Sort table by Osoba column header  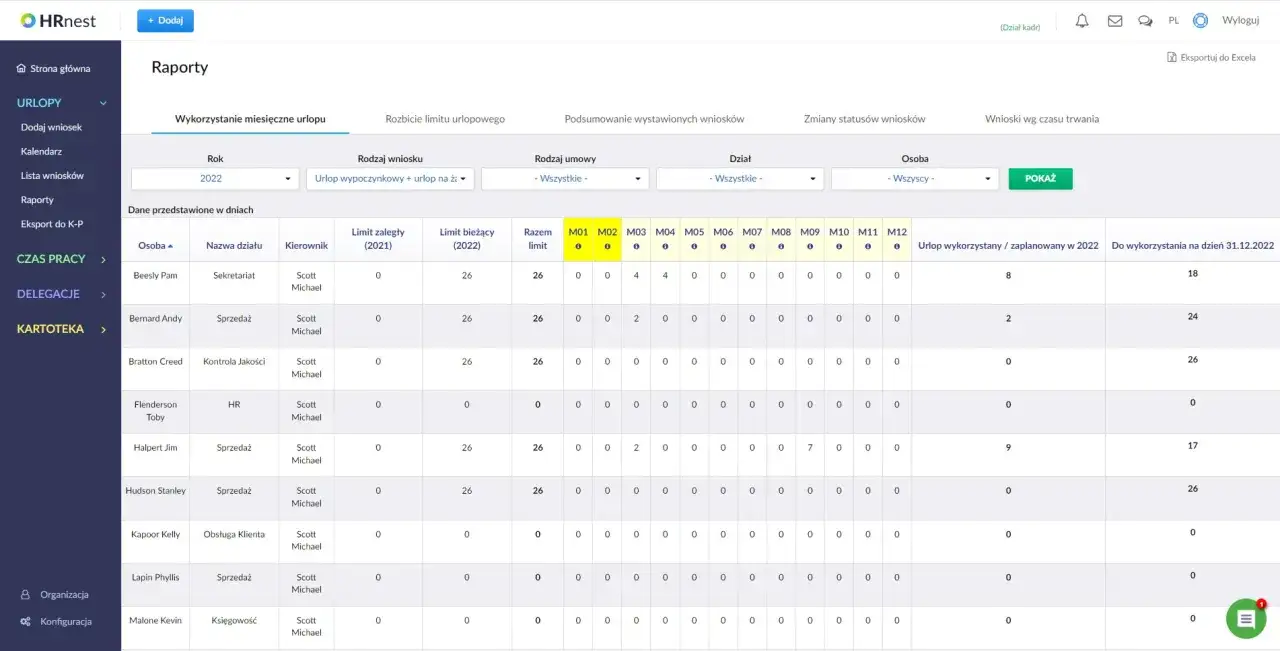point(155,245)
